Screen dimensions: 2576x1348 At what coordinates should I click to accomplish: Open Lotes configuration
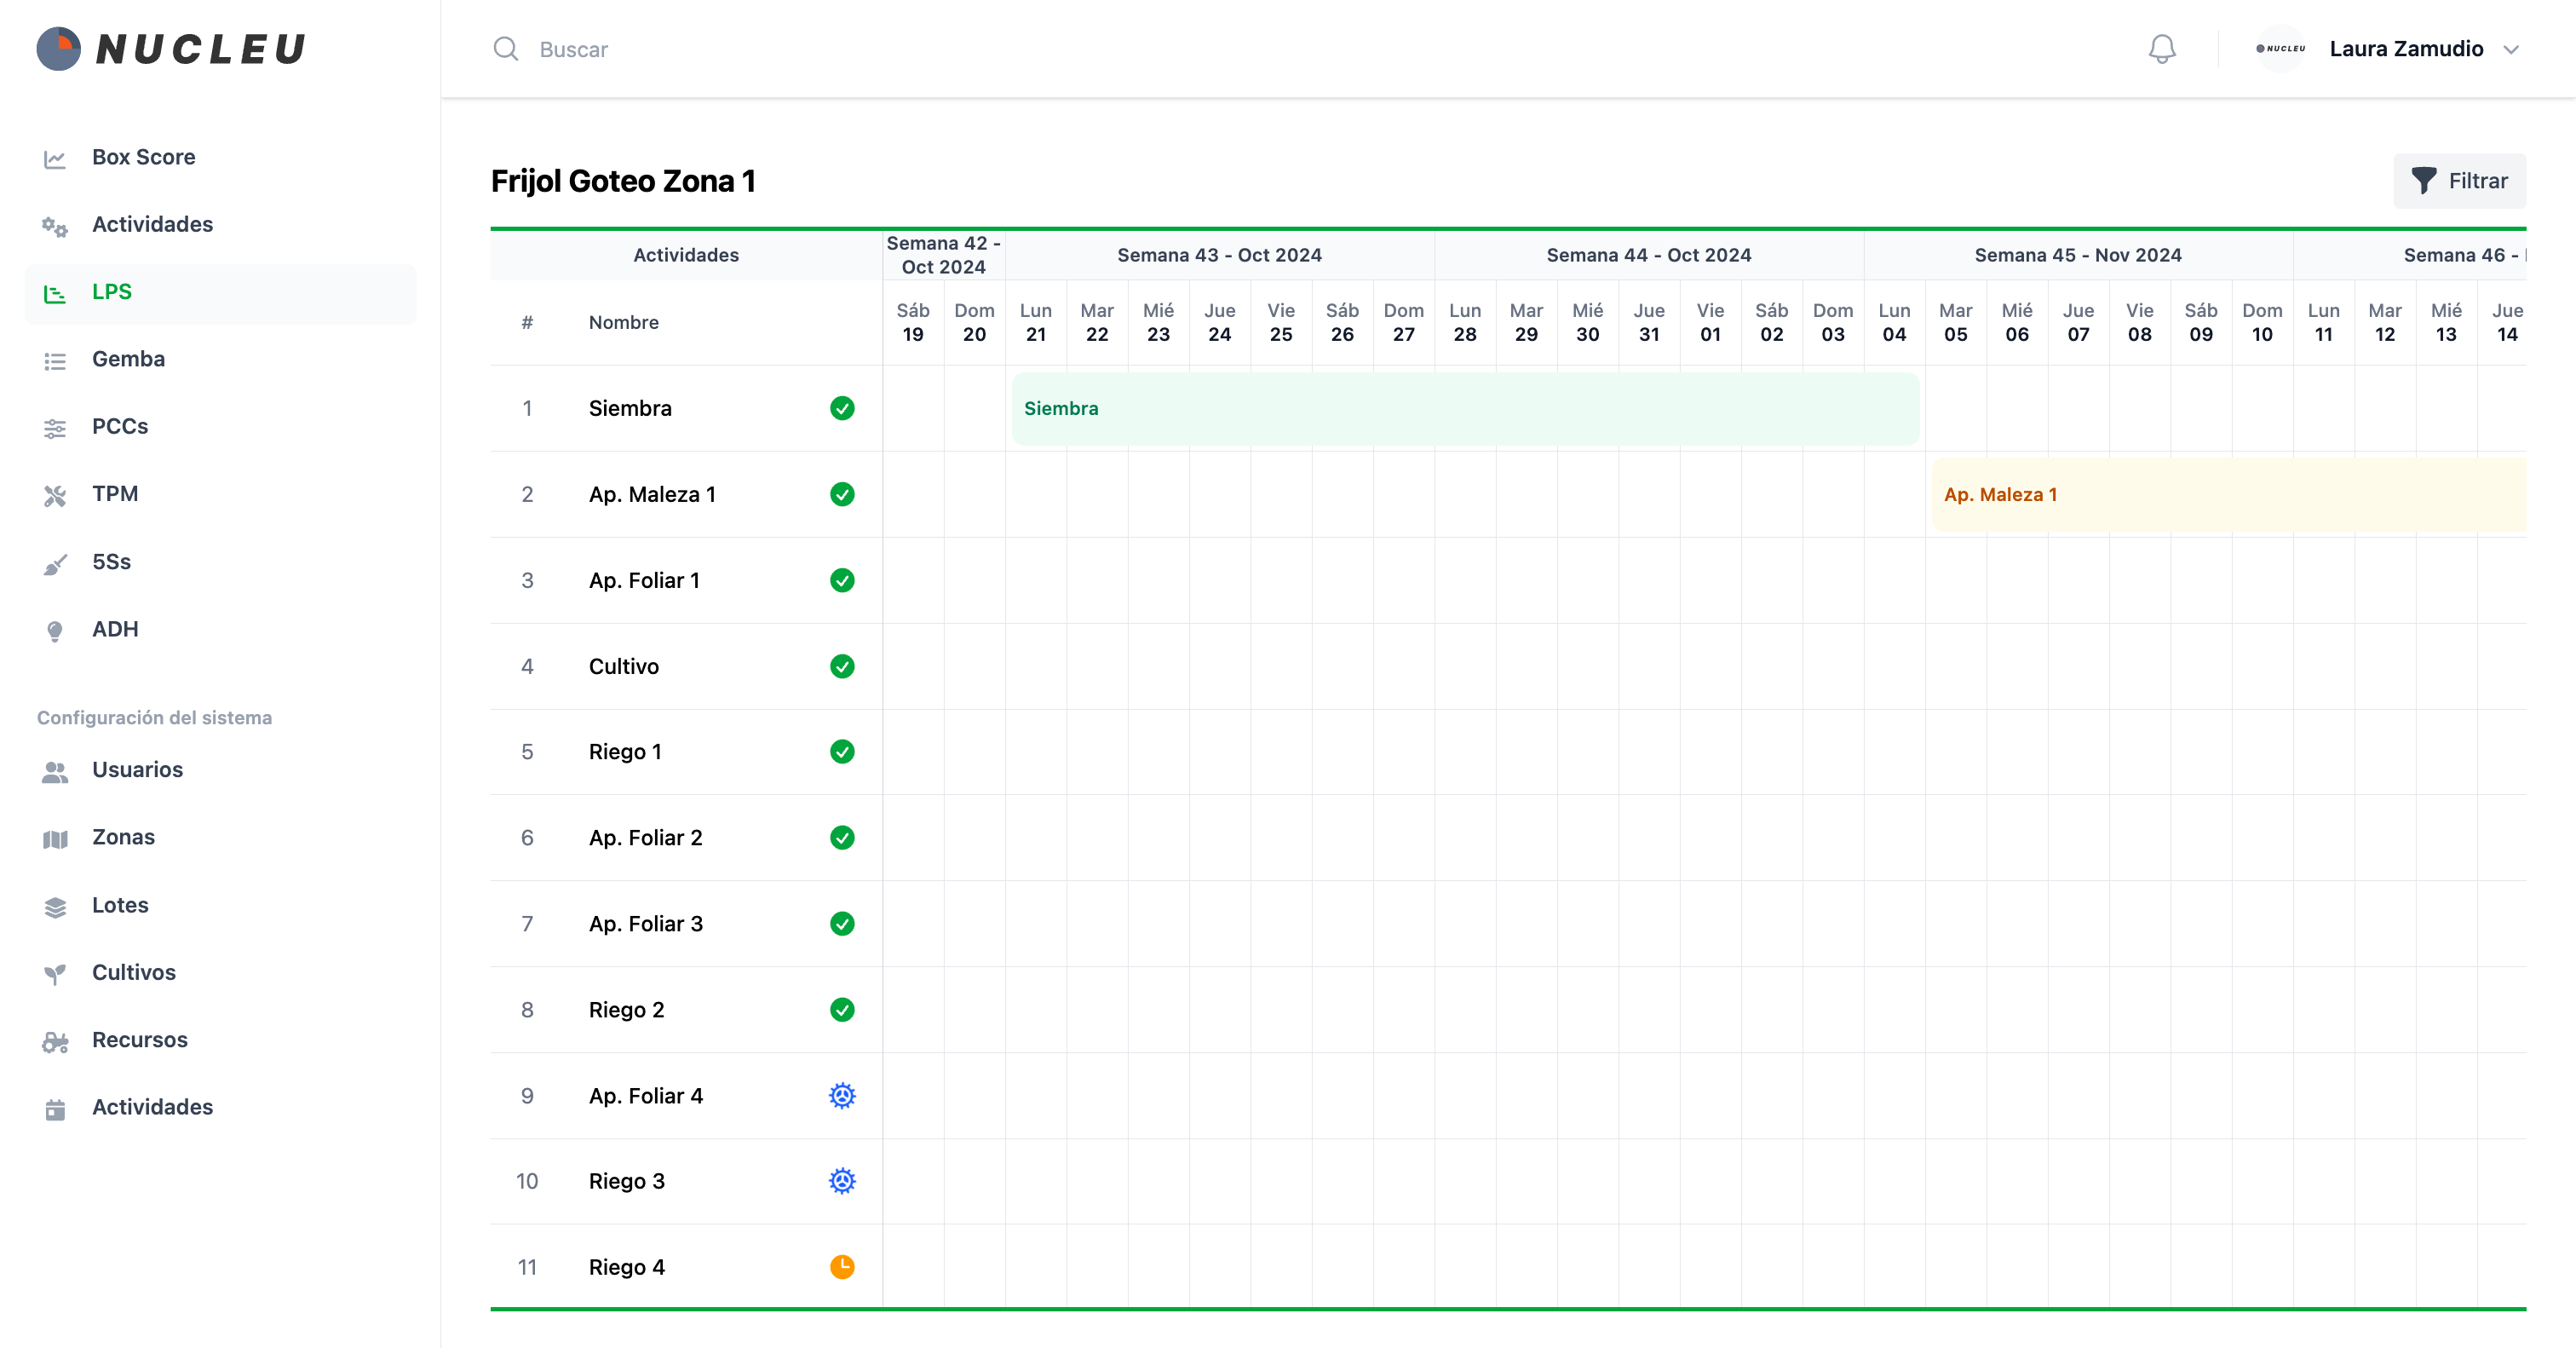221,905
